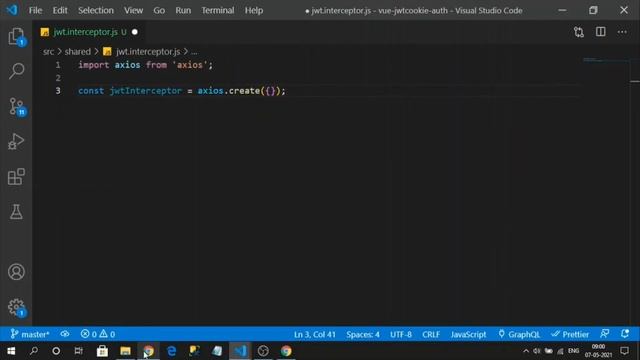The height and width of the screenshot is (360, 640).
Task: Open the Source Control view
Action: pos(16,107)
